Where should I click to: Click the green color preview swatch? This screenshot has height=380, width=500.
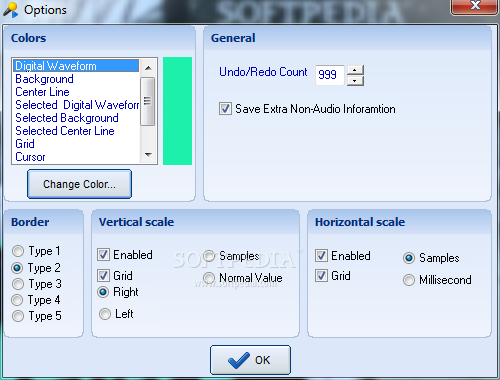(x=177, y=111)
